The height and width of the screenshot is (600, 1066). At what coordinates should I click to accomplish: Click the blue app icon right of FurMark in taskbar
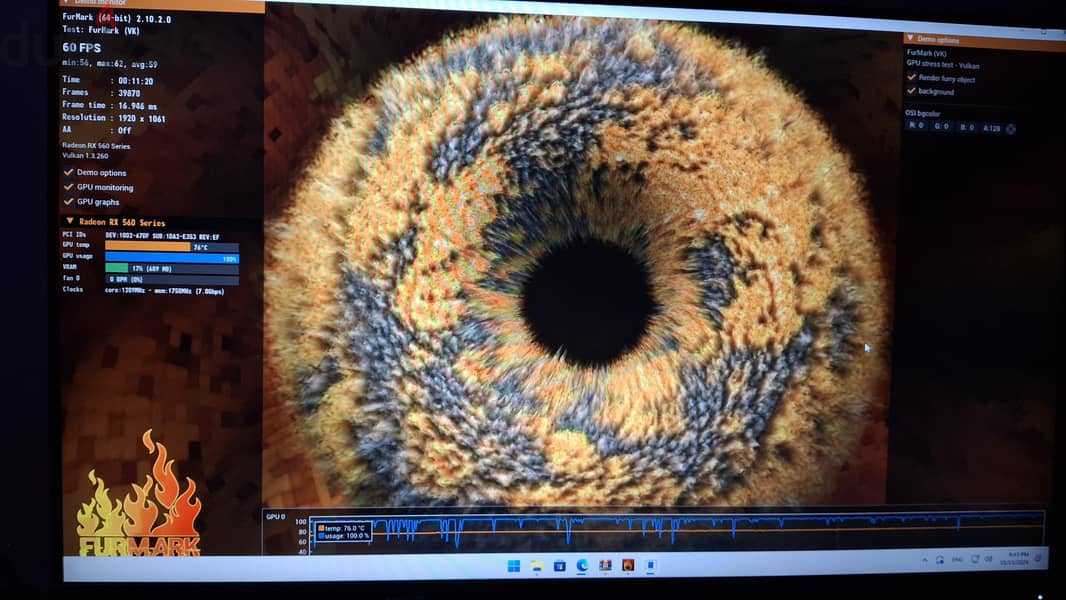pos(651,565)
